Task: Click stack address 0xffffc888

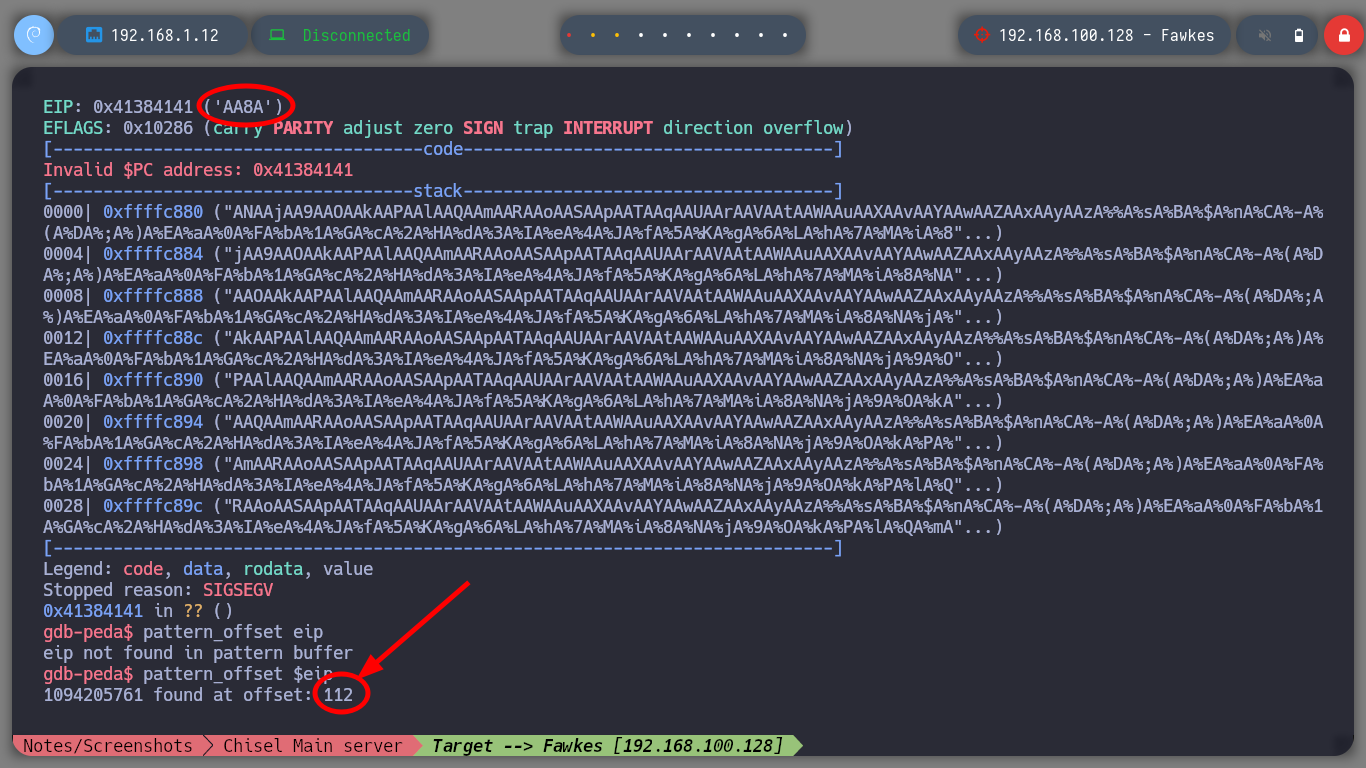Action: (x=153, y=296)
